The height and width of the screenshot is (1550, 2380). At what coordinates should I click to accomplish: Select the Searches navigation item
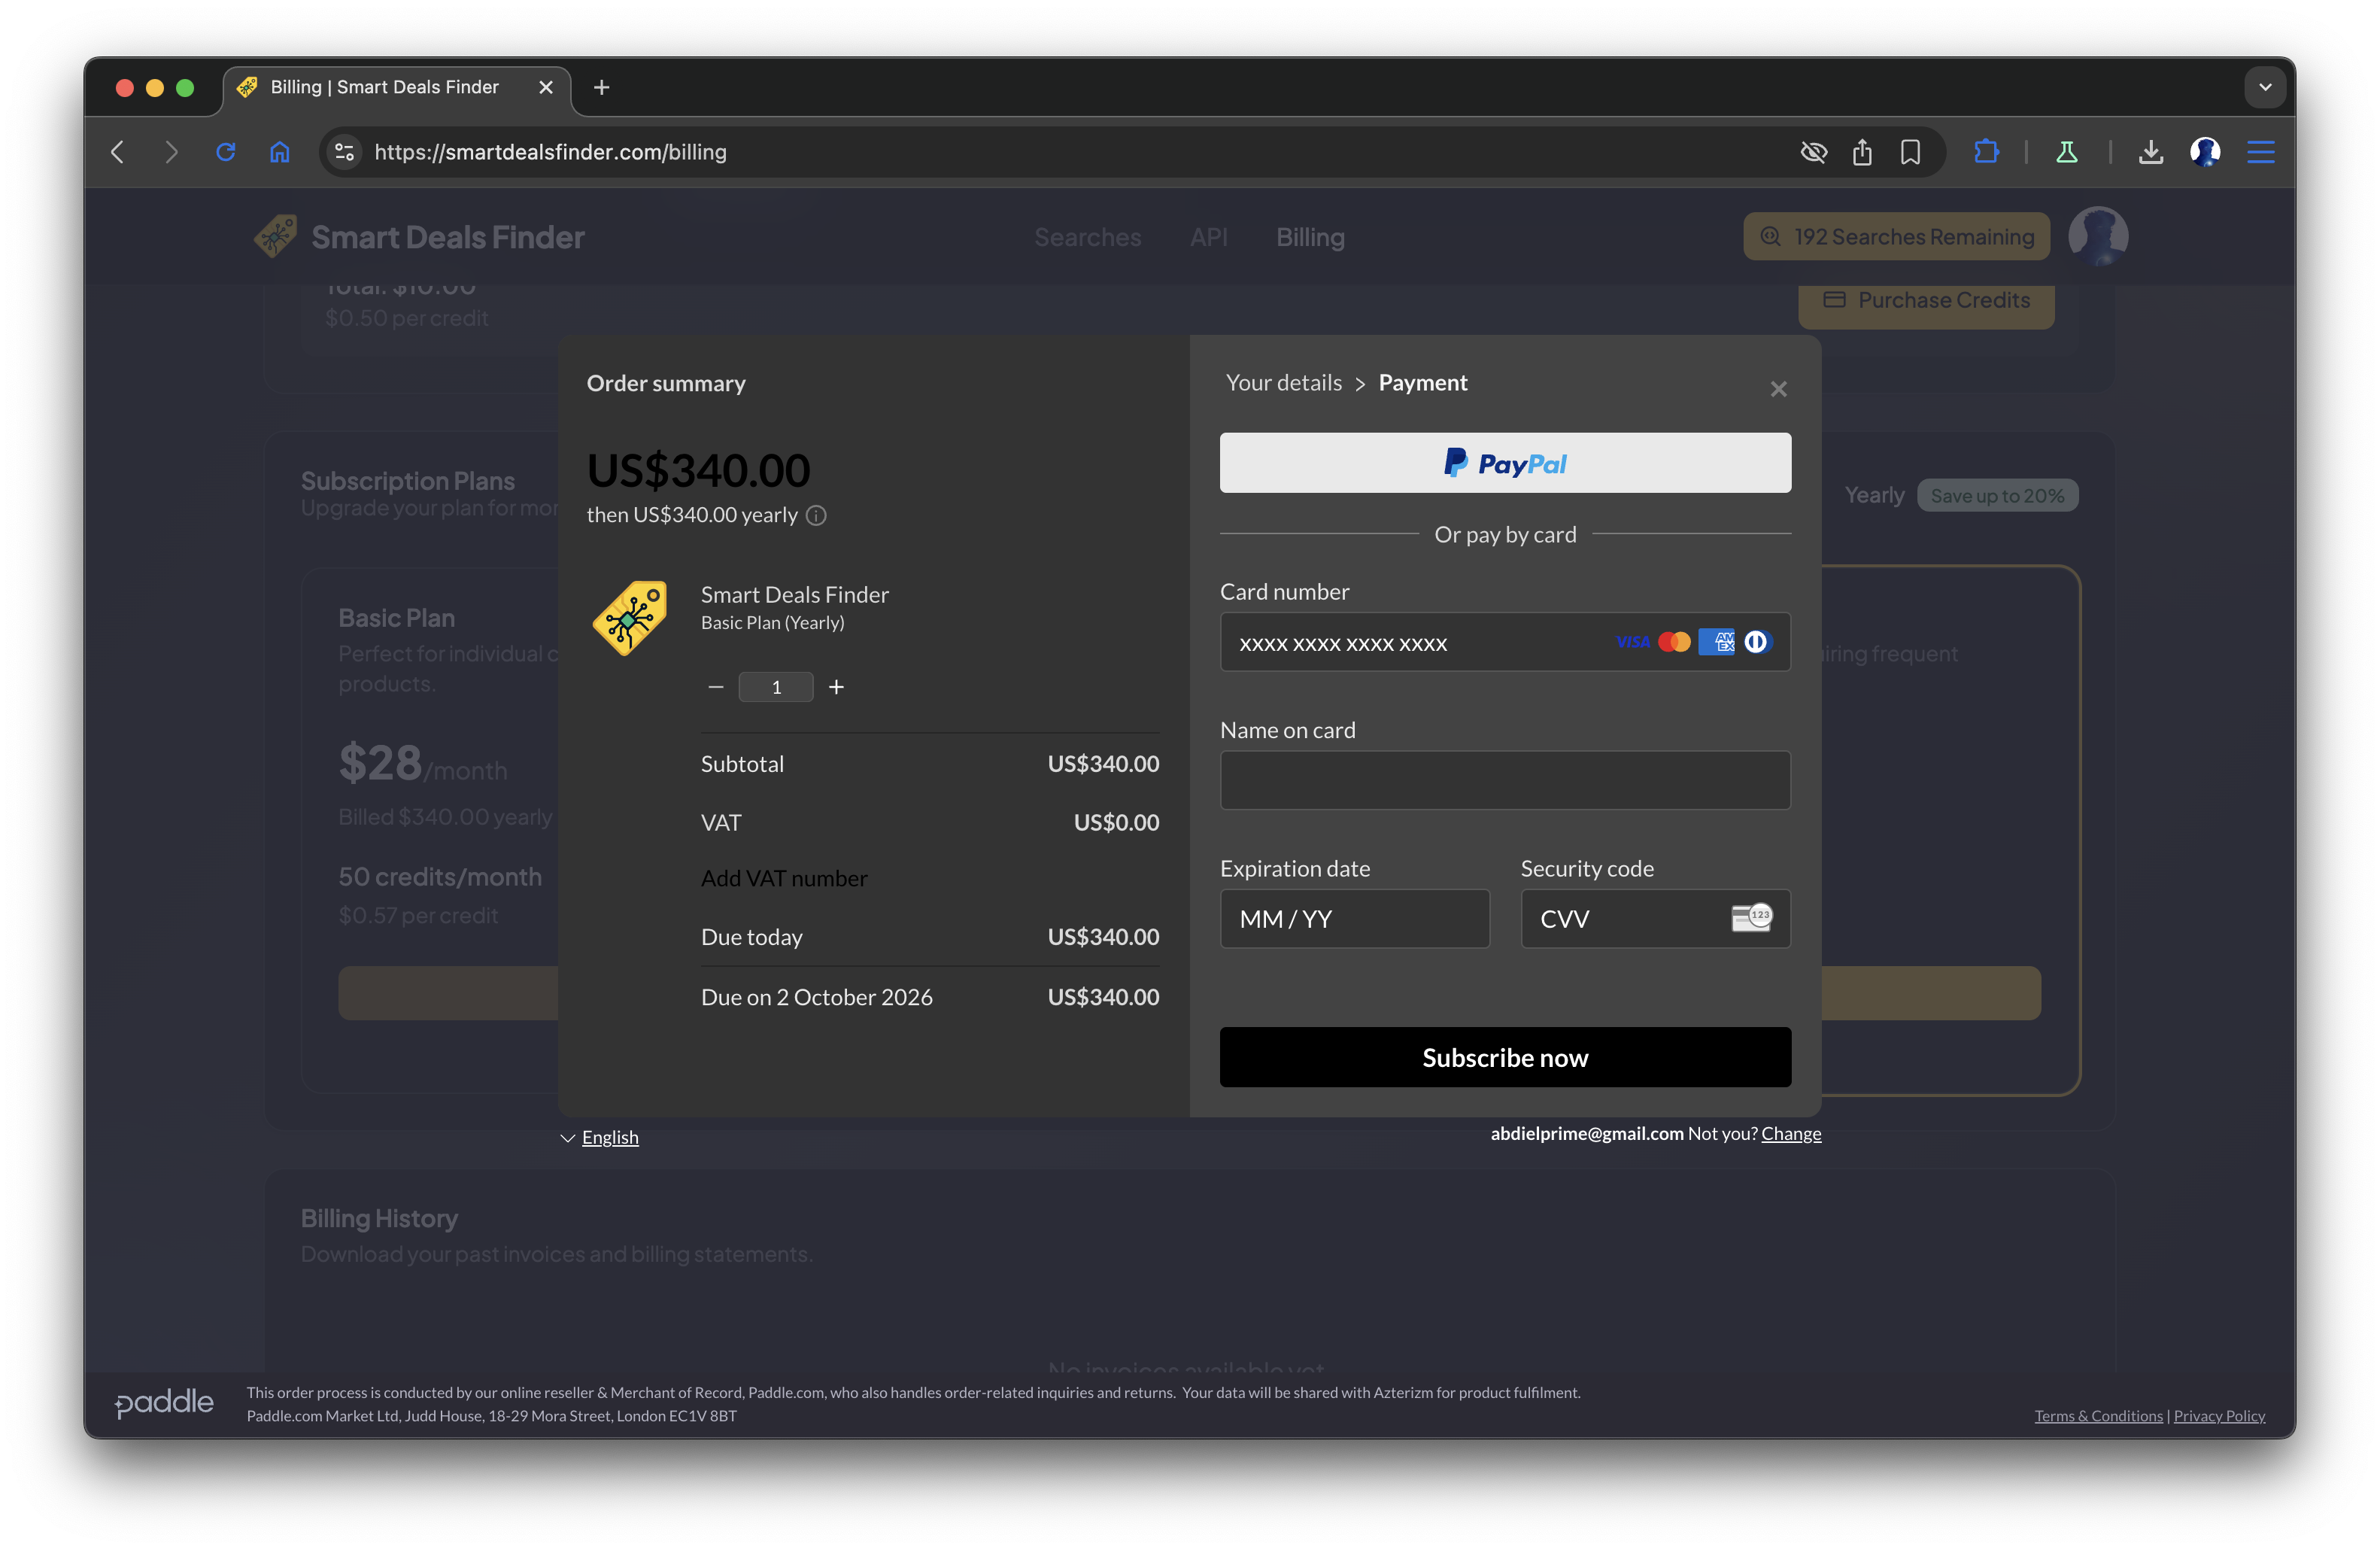point(1088,237)
